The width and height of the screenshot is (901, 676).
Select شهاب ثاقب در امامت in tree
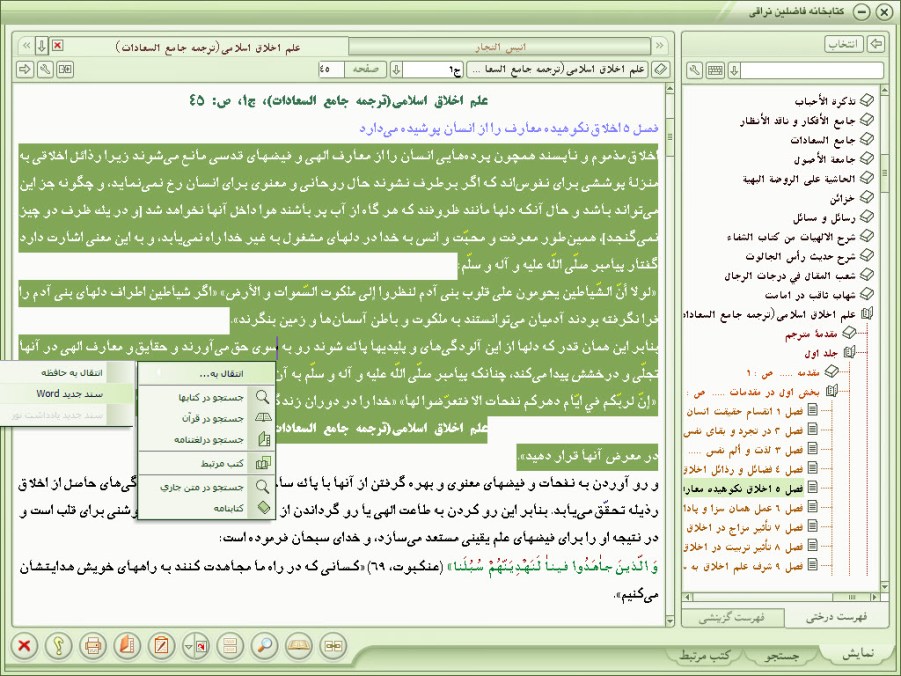tap(810, 294)
